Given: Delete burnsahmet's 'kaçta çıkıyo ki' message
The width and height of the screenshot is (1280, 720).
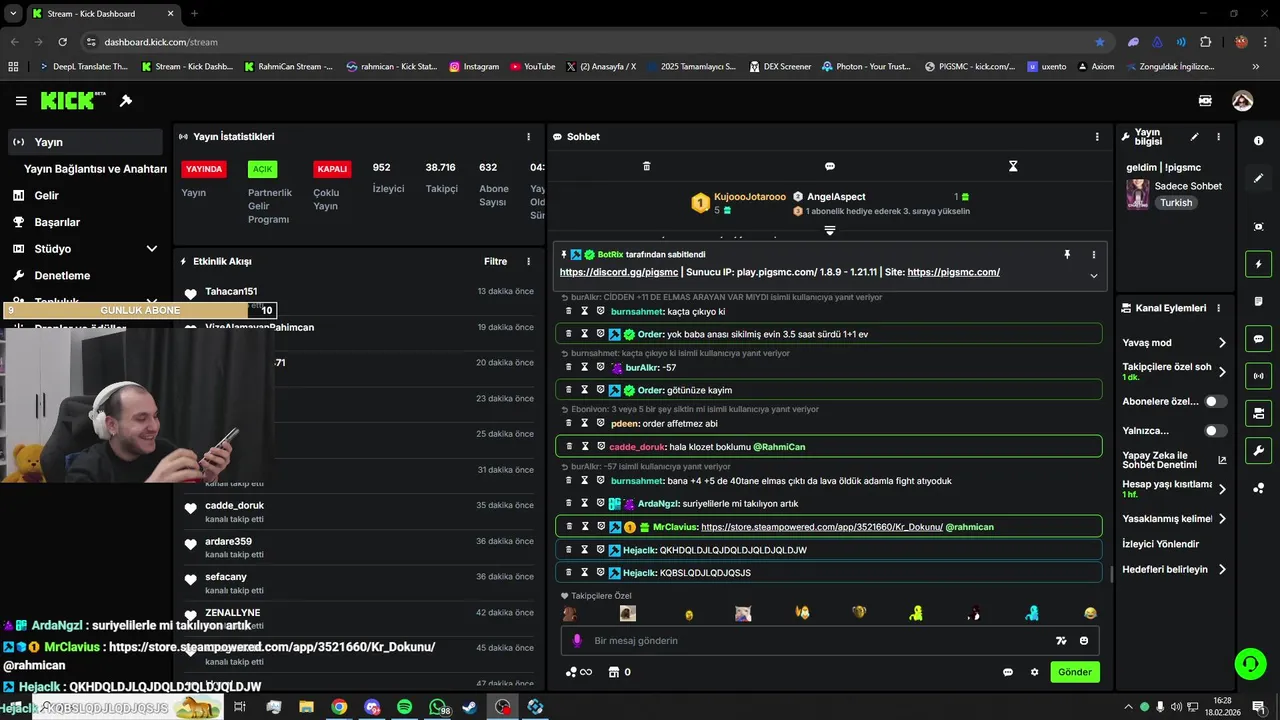Looking at the screenshot, I should (569, 312).
